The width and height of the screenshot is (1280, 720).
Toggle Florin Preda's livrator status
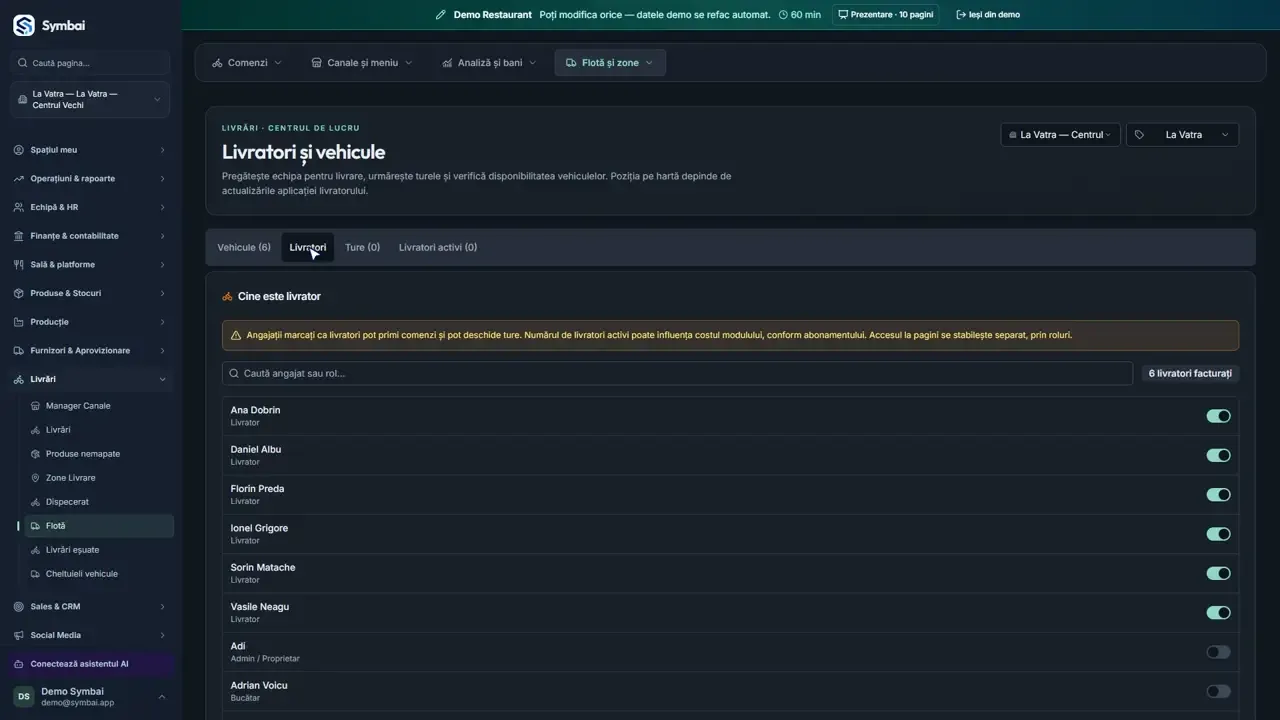click(1218, 495)
